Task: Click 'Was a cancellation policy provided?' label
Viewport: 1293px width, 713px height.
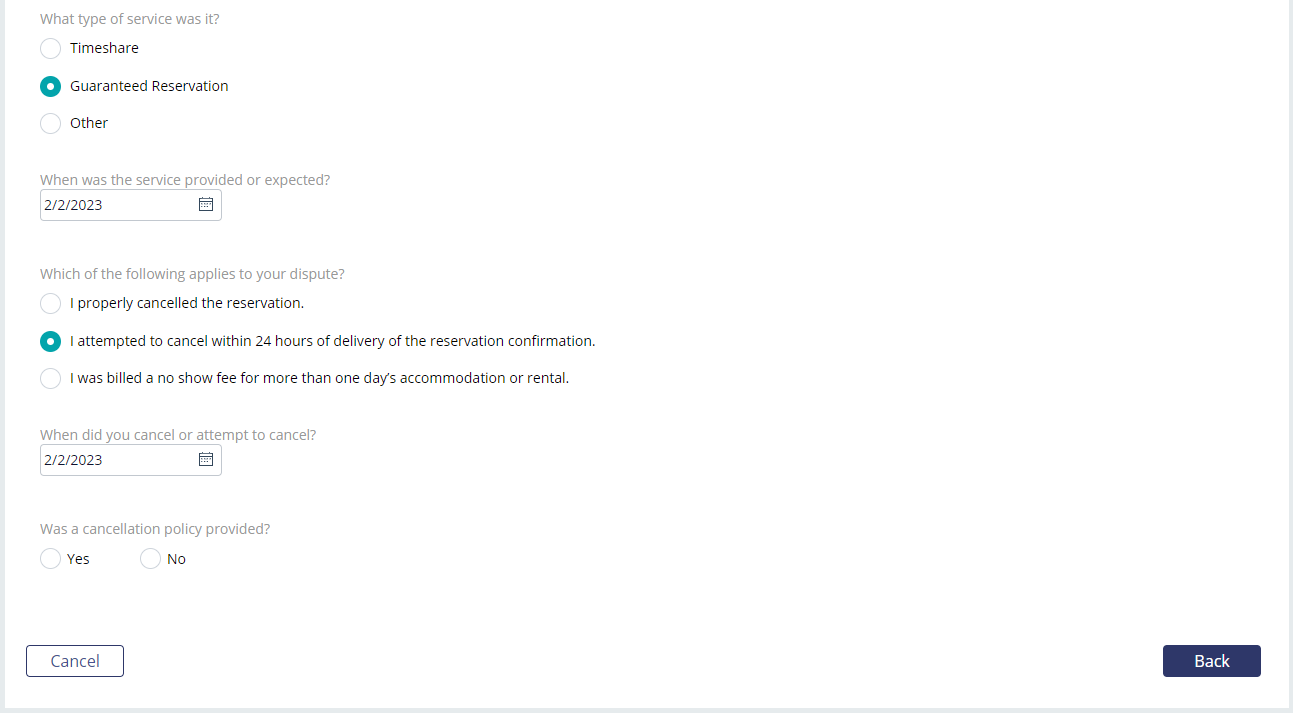Action: pyautogui.click(x=155, y=529)
